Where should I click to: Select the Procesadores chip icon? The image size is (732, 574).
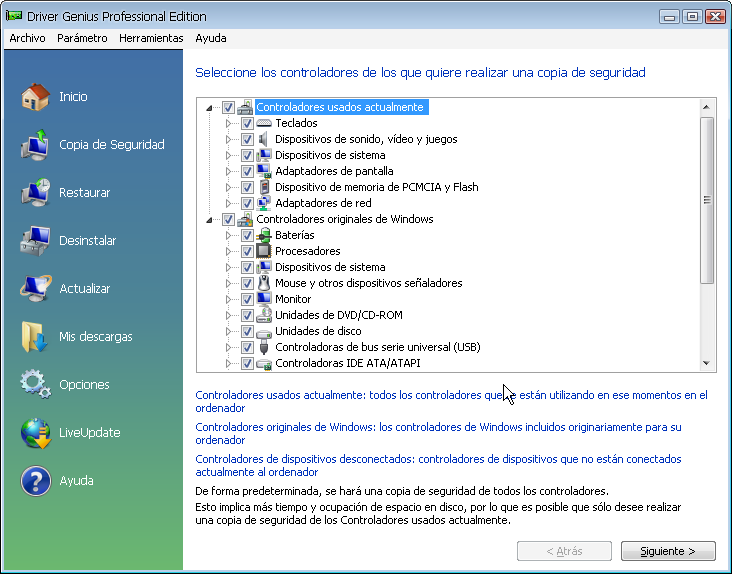264,251
